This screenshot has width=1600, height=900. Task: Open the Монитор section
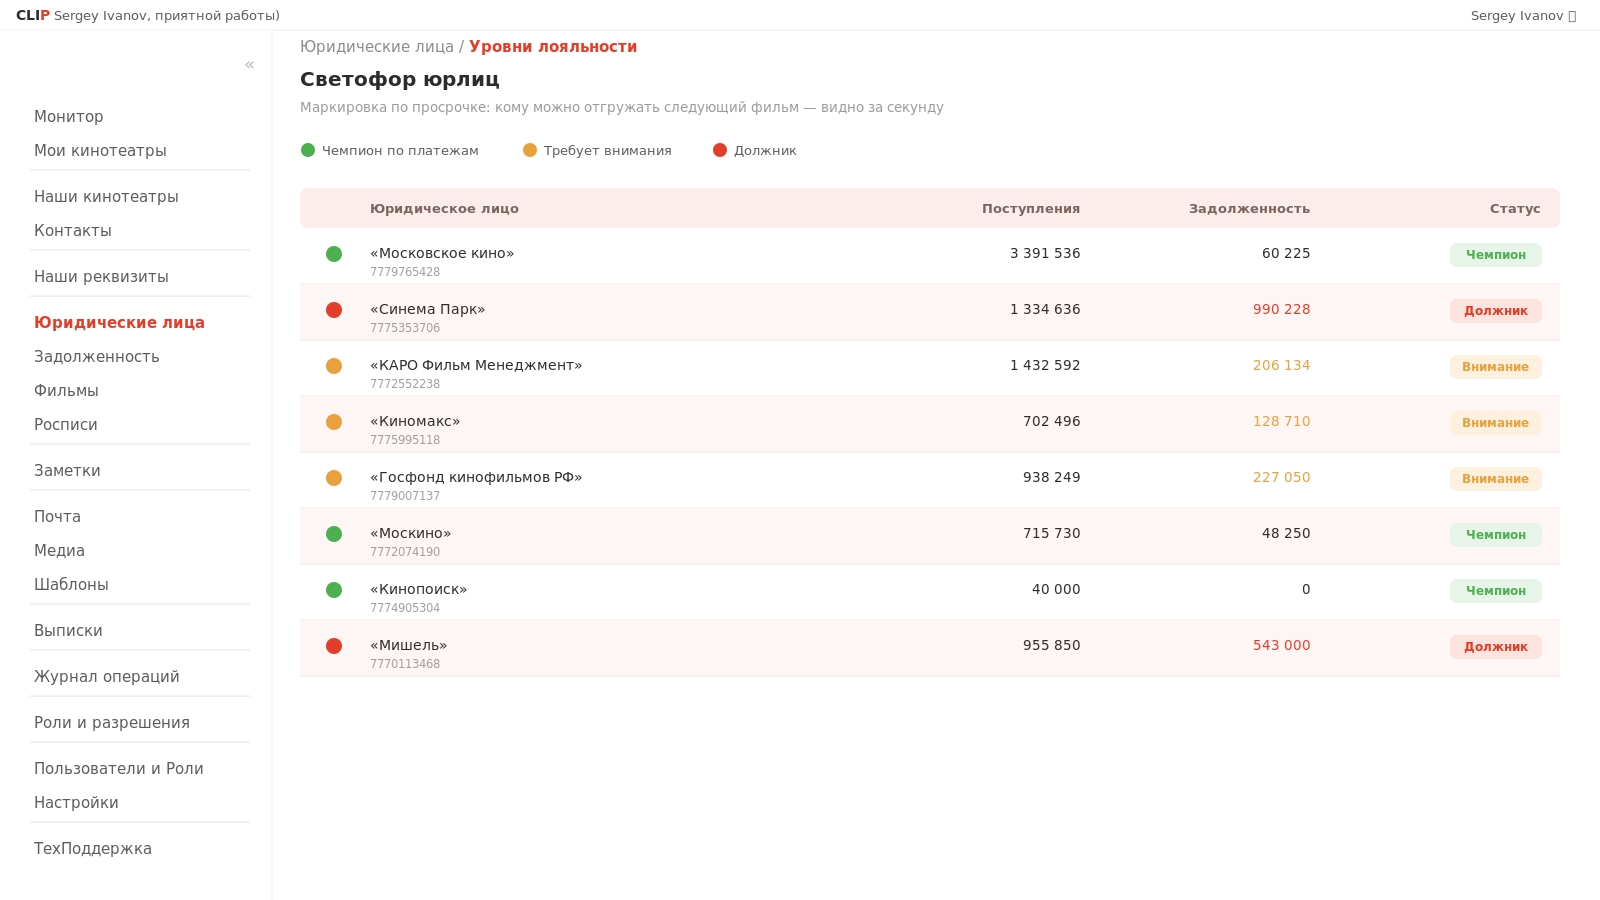69,117
